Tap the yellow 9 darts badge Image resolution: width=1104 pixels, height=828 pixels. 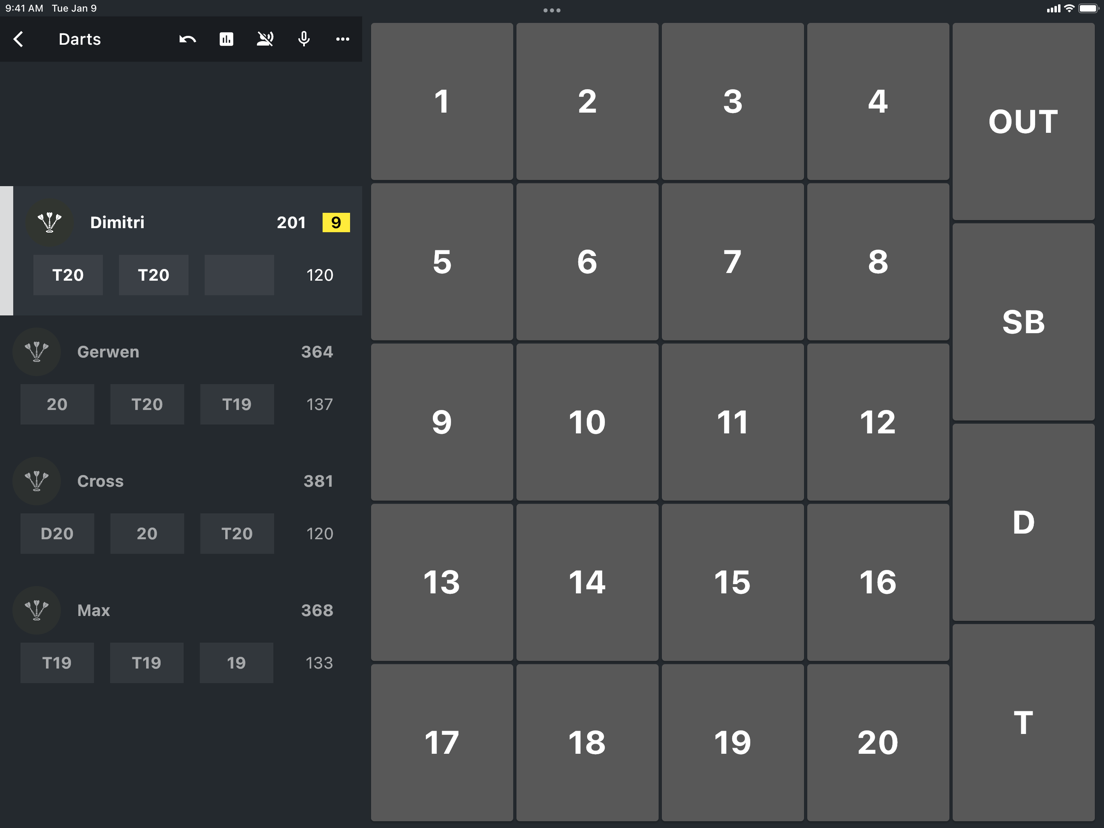(x=336, y=222)
